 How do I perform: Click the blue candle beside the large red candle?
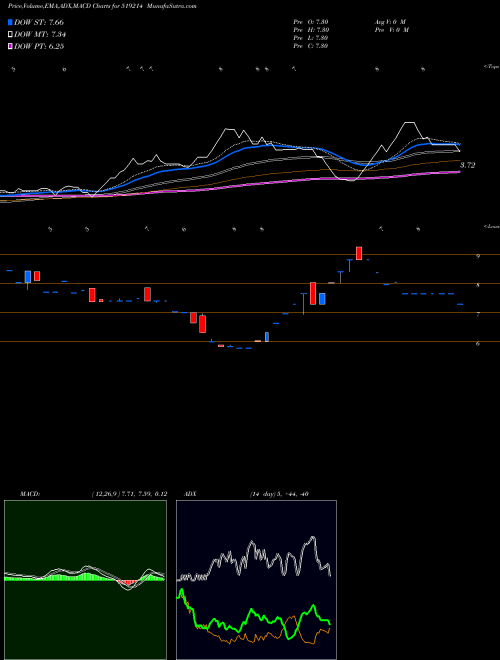click(322, 299)
